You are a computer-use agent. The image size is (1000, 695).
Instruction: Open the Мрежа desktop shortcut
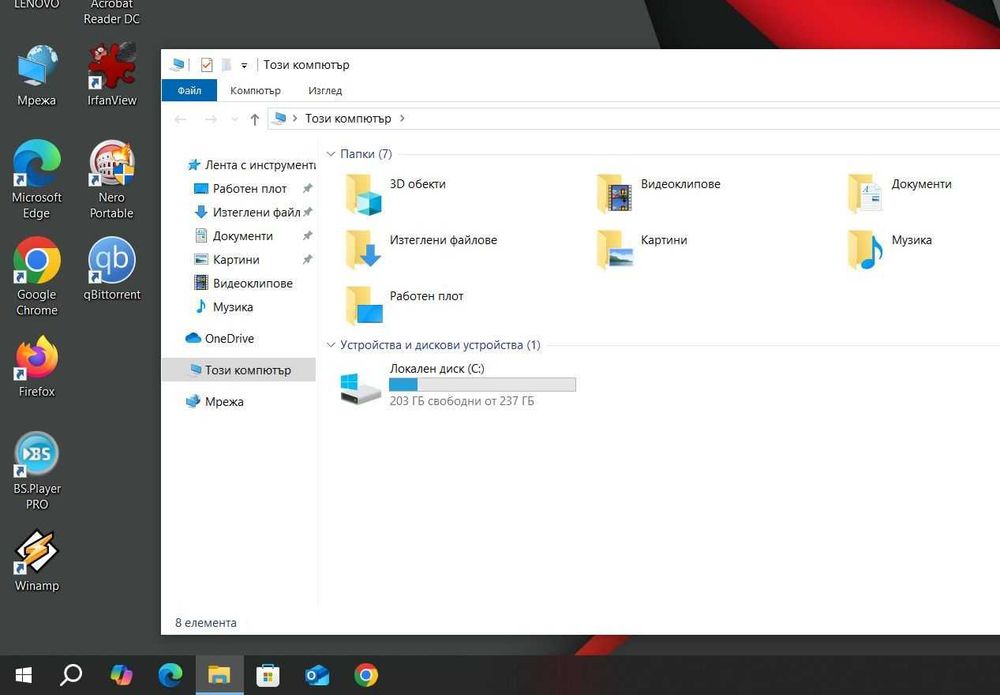[37, 75]
